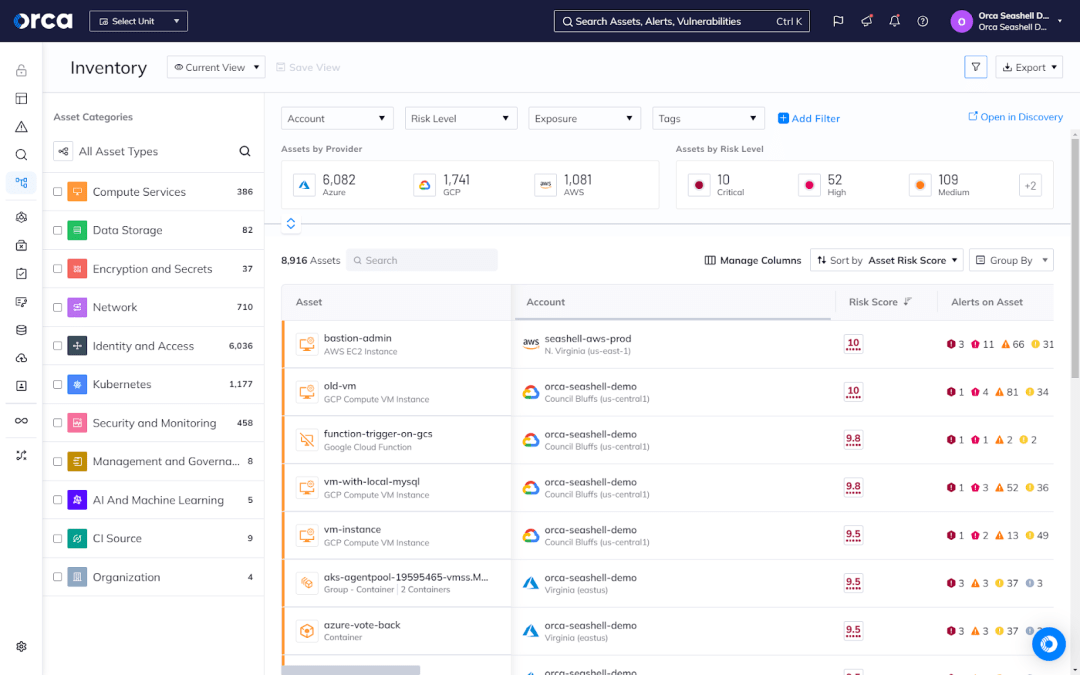Viewport: 1080px width, 675px height.
Task: Select the inventory sidebar icon
Action: pyautogui.click(x=21, y=183)
